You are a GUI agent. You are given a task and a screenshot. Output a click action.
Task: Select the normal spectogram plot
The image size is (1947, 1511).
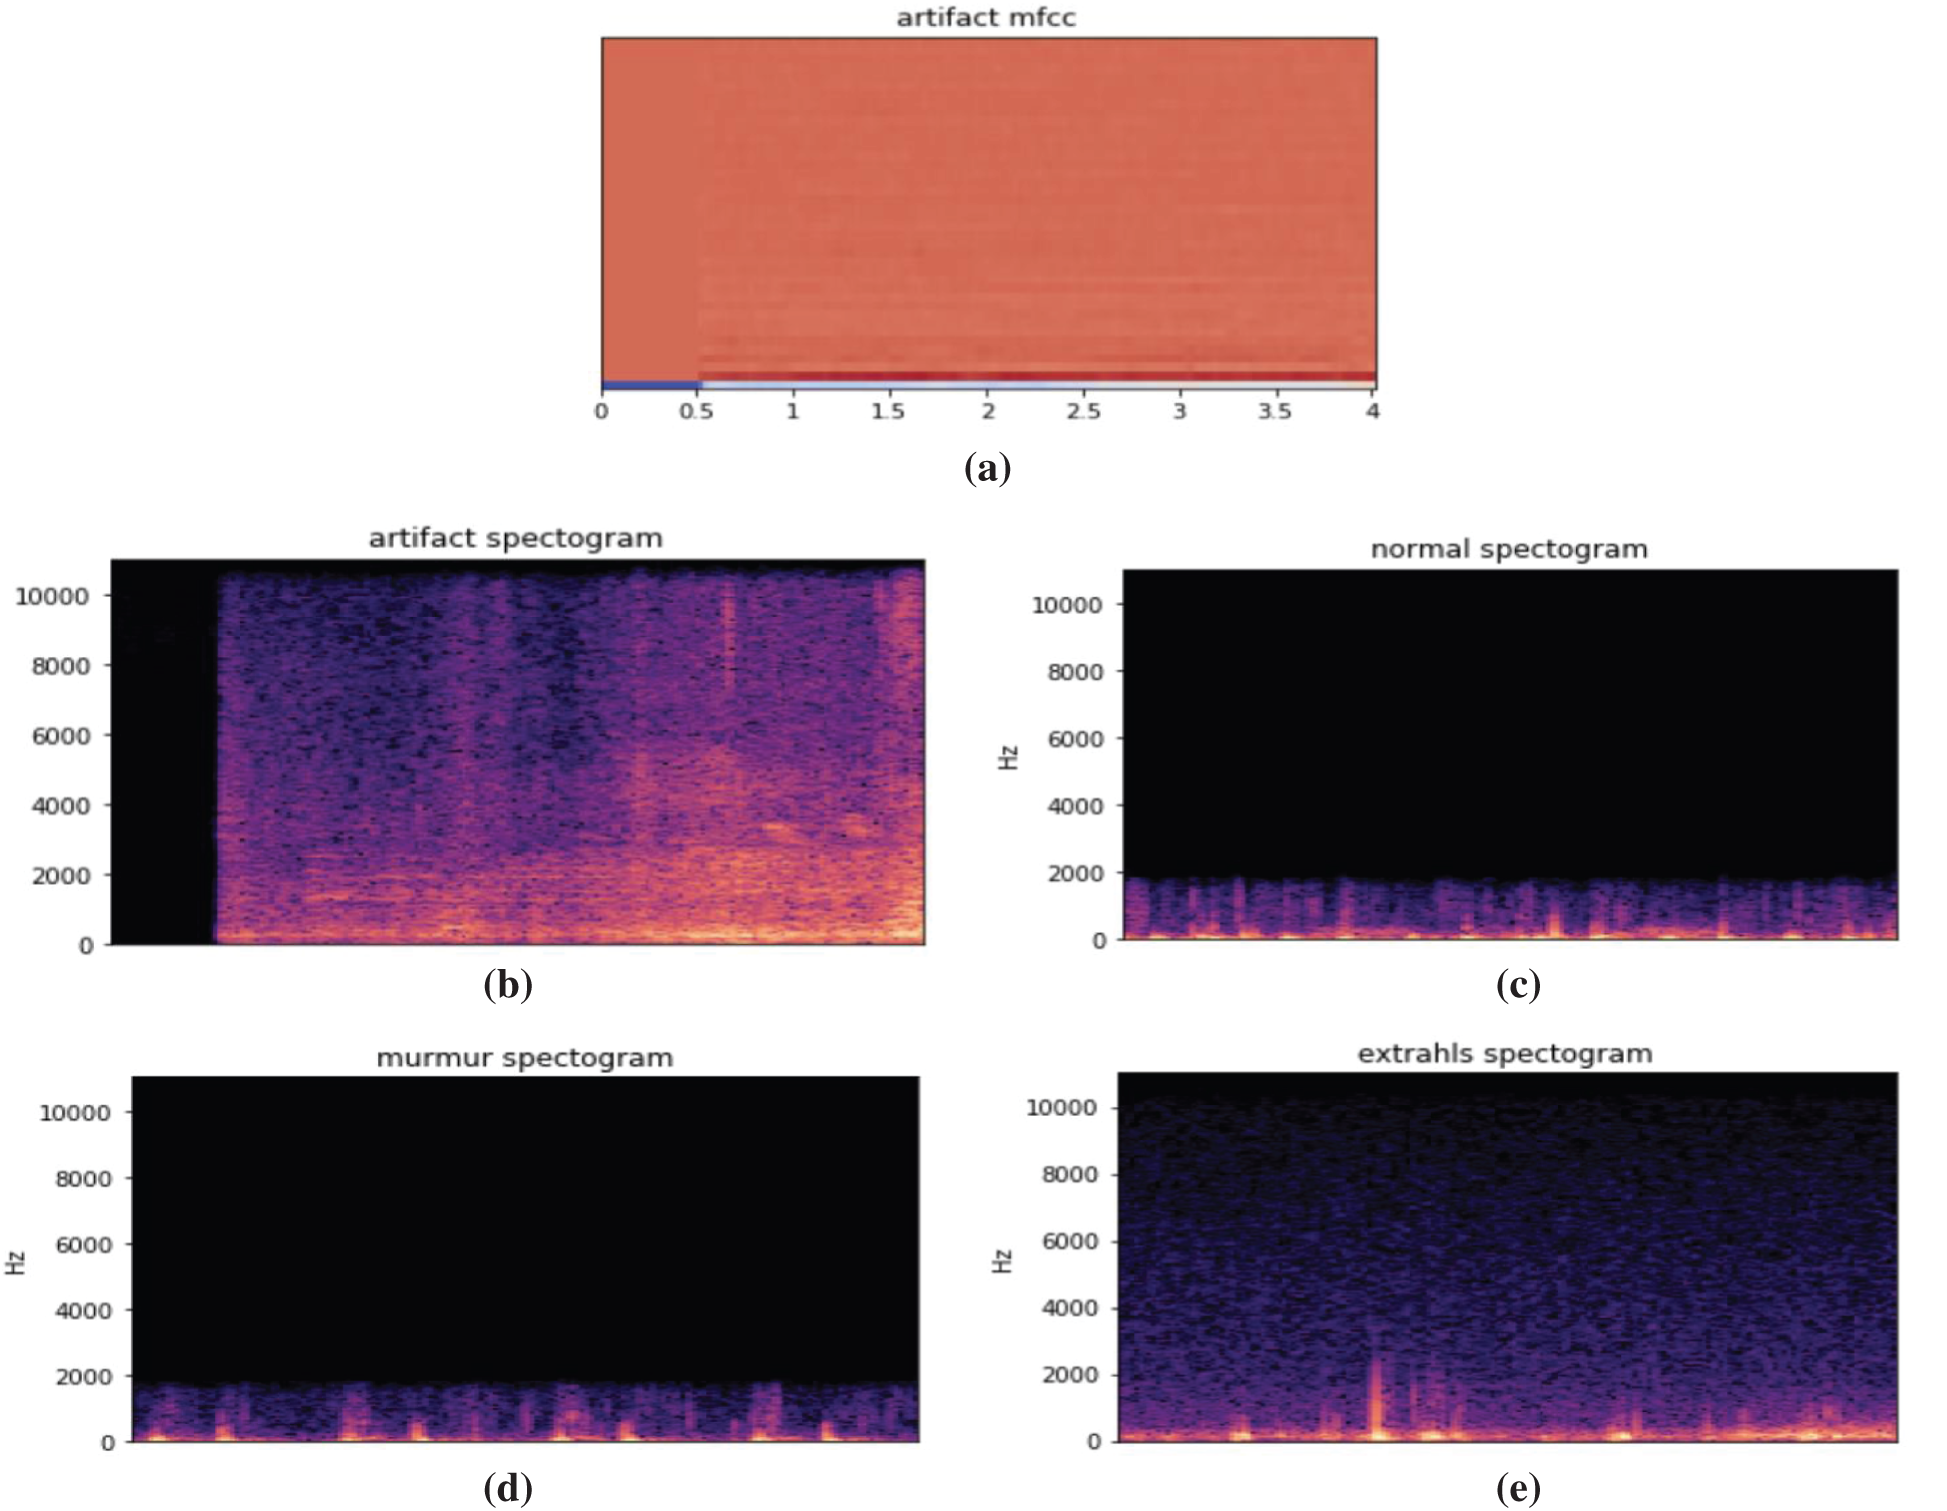click(1509, 755)
